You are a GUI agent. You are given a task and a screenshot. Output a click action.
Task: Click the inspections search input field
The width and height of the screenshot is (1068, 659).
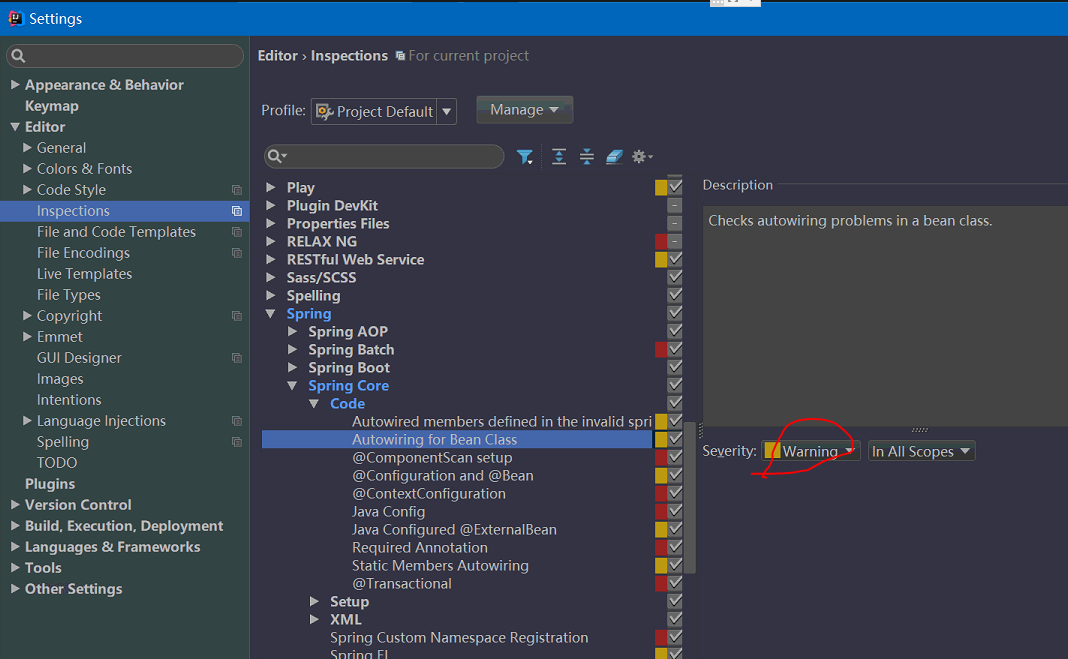click(x=384, y=157)
